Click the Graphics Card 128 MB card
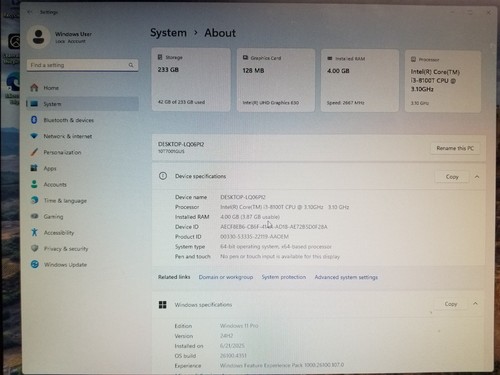This screenshot has height=375, width=500. click(276, 80)
